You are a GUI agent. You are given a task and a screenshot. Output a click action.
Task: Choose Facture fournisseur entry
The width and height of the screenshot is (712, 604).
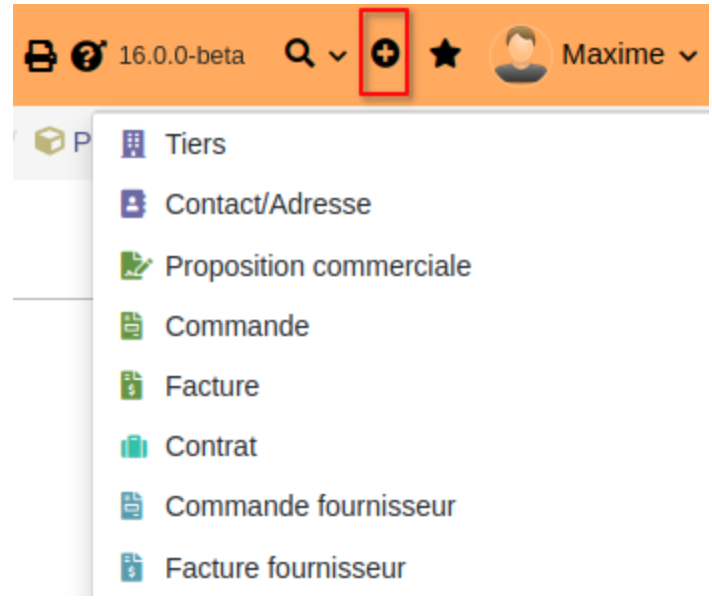pyautogui.click(x=285, y=568)
